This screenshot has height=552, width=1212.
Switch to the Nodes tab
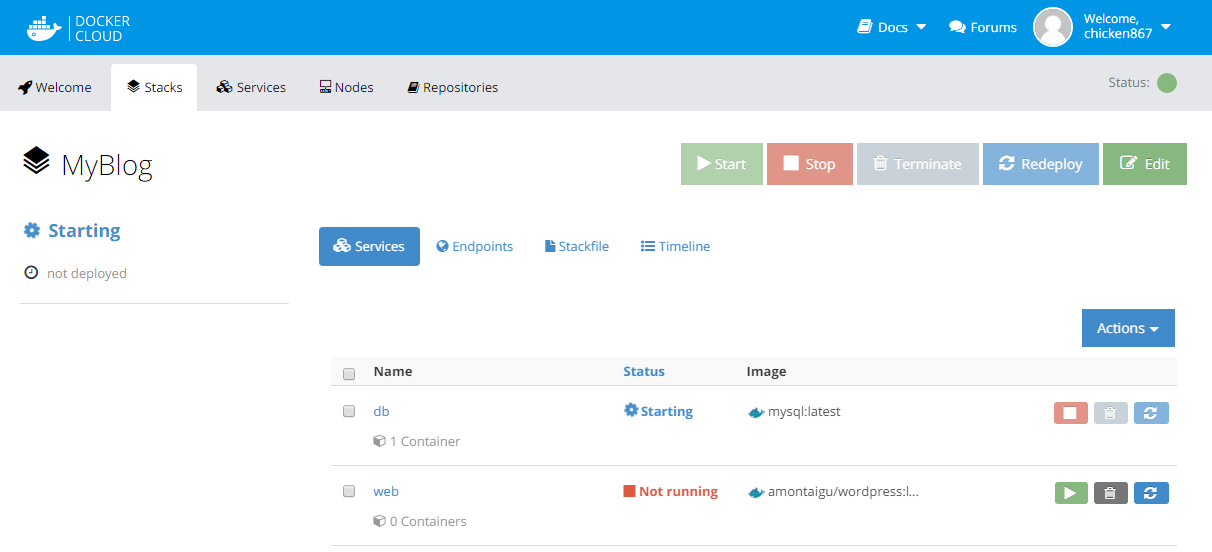point(346,87)
